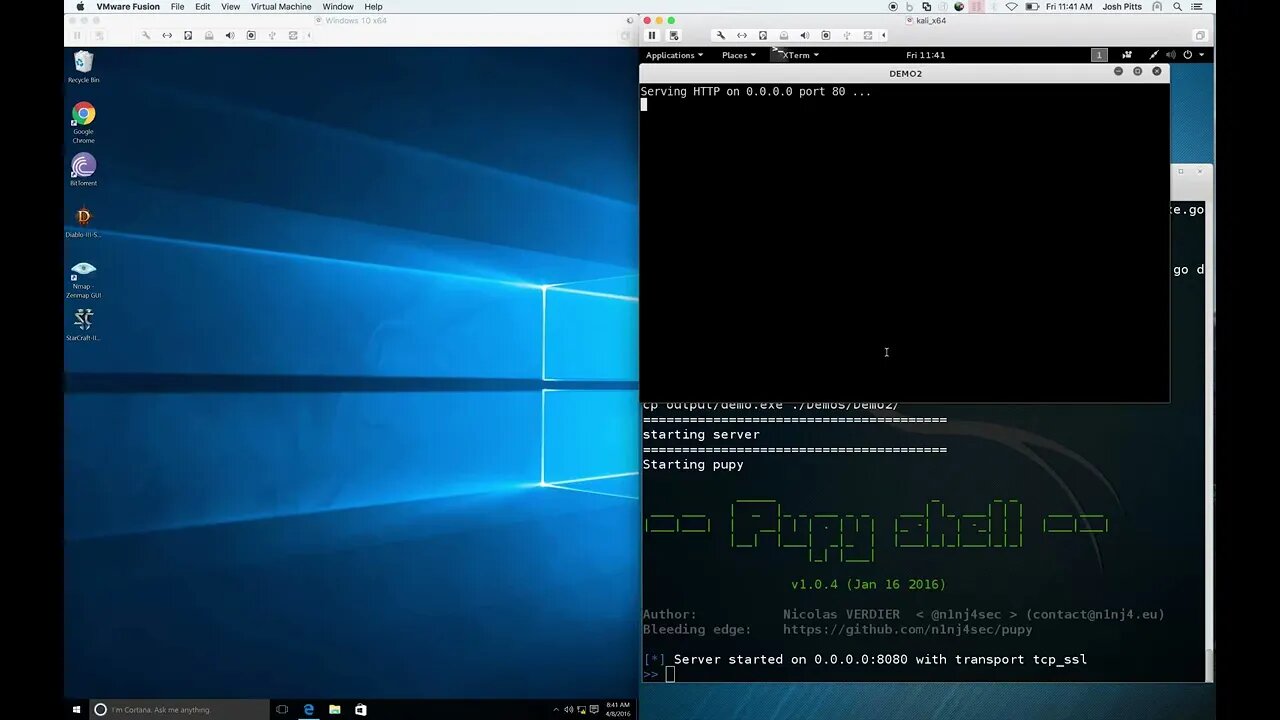
Task: Launch Google Chrome from the Windows desktop
Action: click(84, 123)
